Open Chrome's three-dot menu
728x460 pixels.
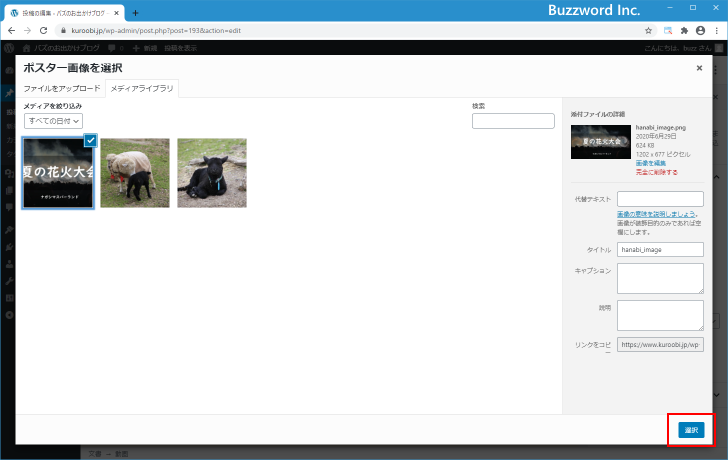tap(716, 31)
